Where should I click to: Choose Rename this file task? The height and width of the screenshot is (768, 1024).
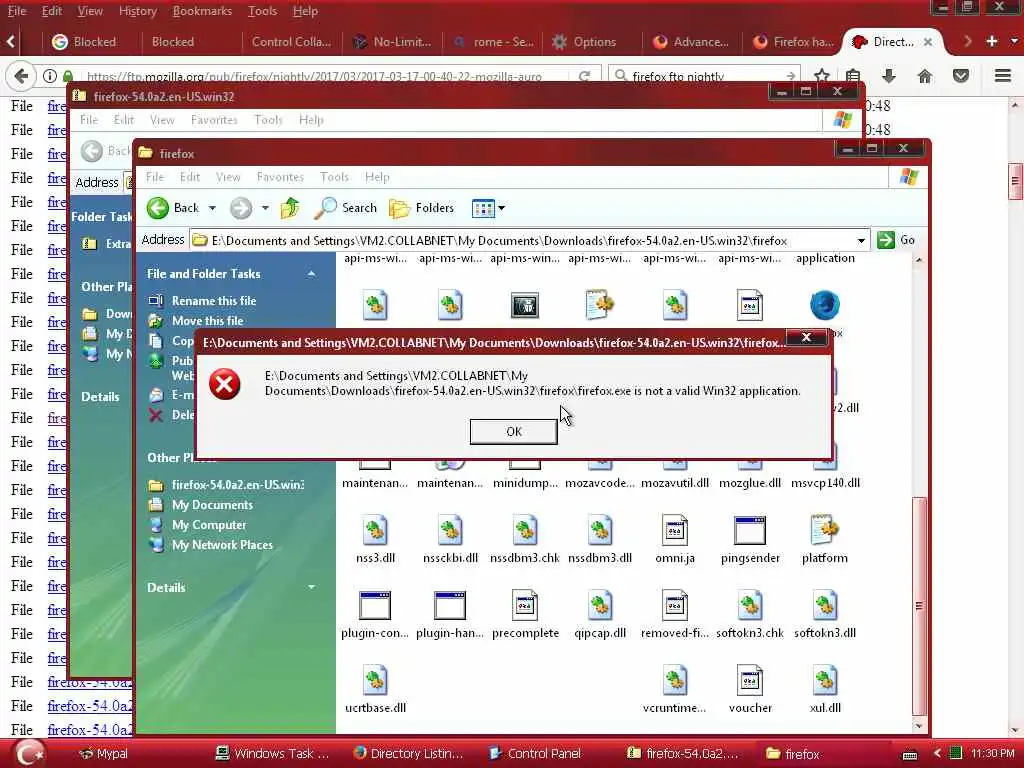click(214, 301)
